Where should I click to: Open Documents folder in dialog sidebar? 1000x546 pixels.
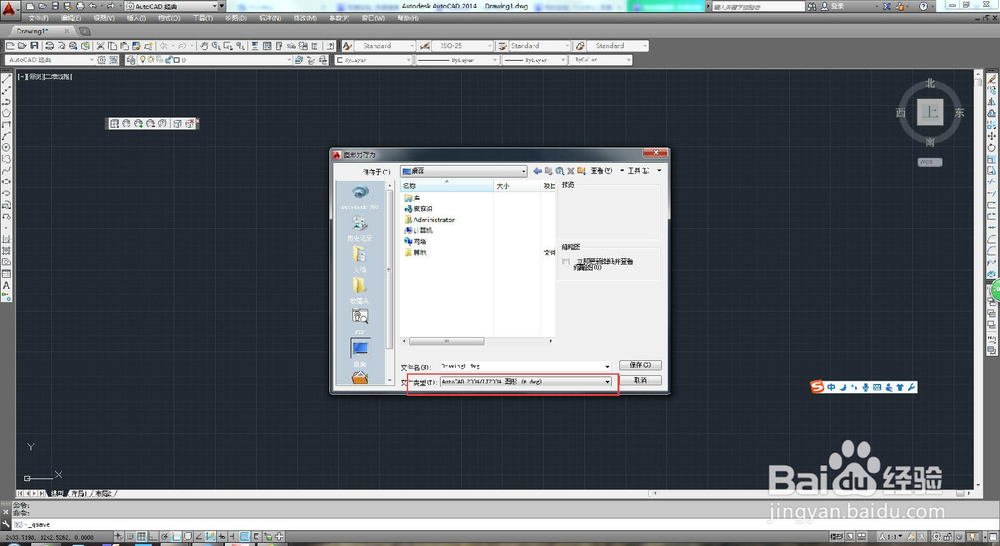coord(360,259)
